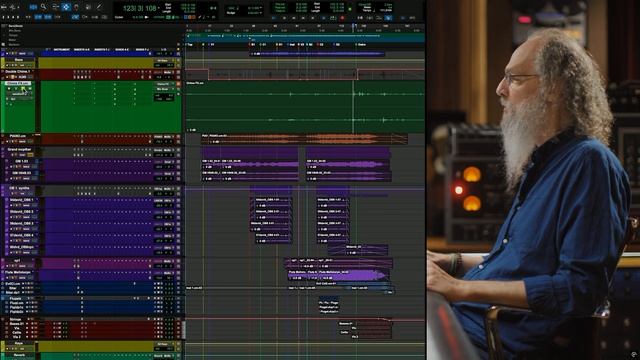Select the Sitar track name
640x360 pixels.
13,288
